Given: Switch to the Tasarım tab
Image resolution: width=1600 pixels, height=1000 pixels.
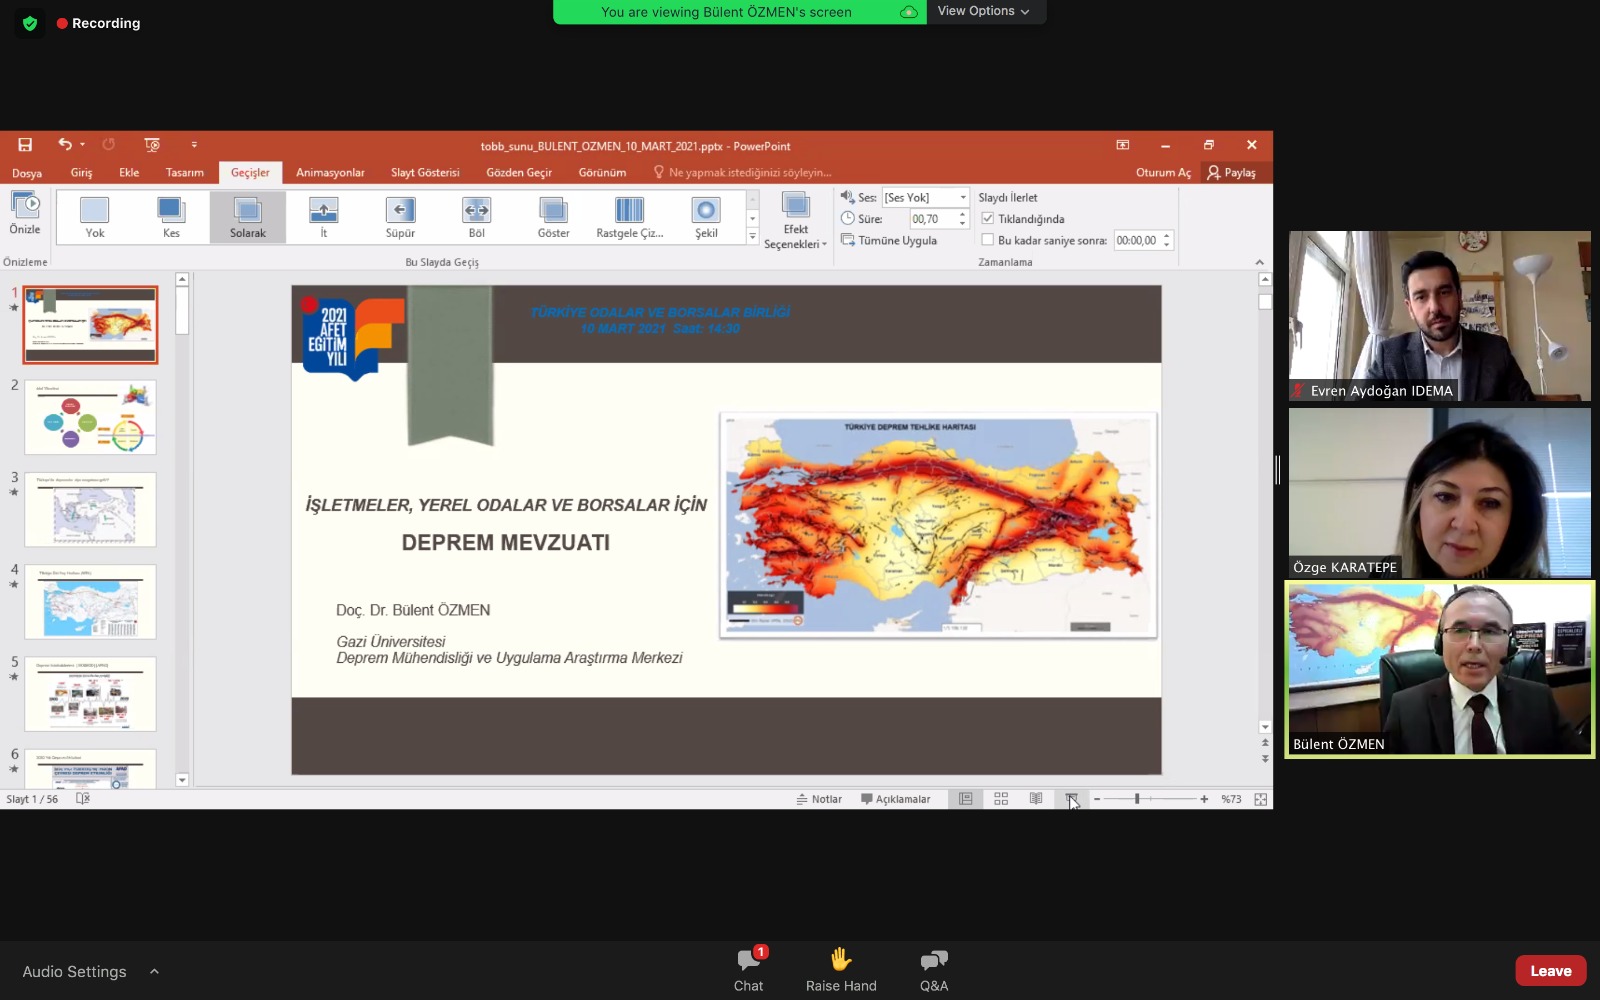Looking at the screenshot, I should coord(185,173).
